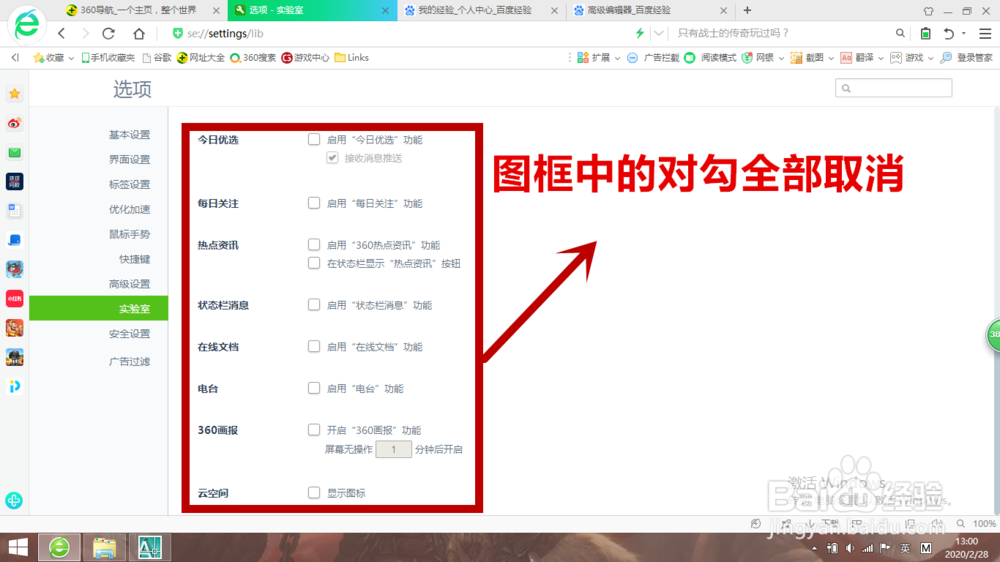
Task: Expand the 收藏 favorites dropdown
Action: point(71,58)
